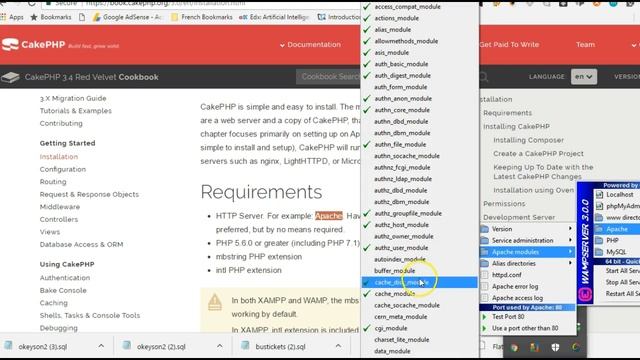Open the Apps grid in bookmarks bar
640x360 pixels.
click(12, 17)
